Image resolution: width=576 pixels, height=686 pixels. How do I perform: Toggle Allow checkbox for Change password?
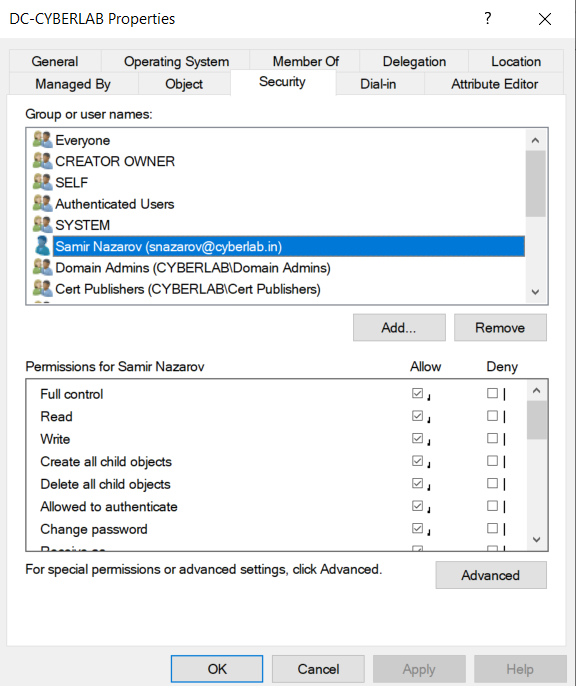(x=417, y=528)
